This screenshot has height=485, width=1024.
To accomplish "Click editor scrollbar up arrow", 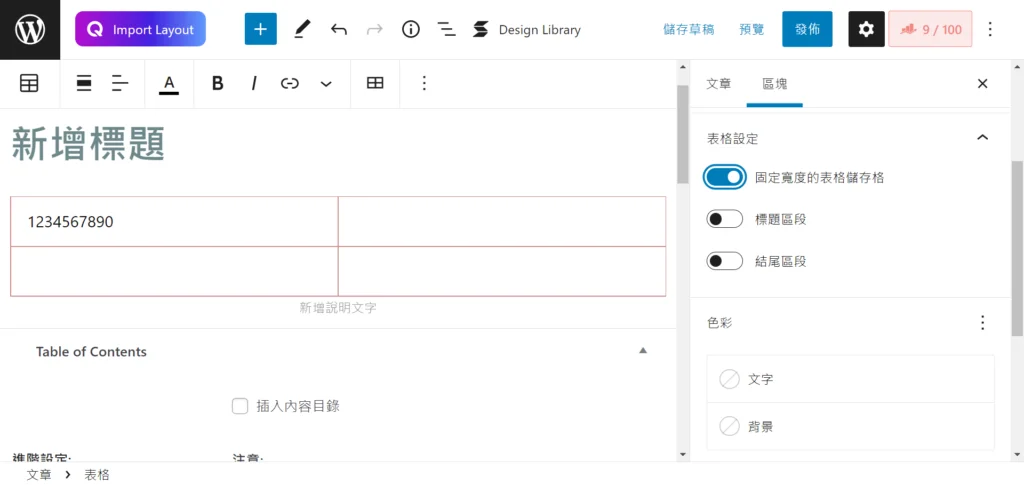I will (x=682, y=67).
